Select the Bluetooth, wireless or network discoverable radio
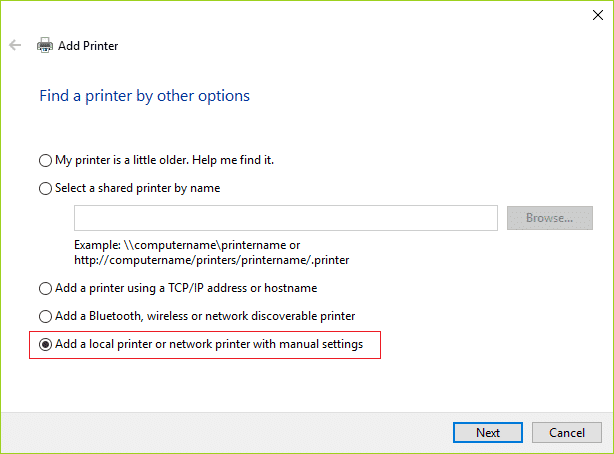The height and width of the screenshot is (454, 614). [44, 317]
